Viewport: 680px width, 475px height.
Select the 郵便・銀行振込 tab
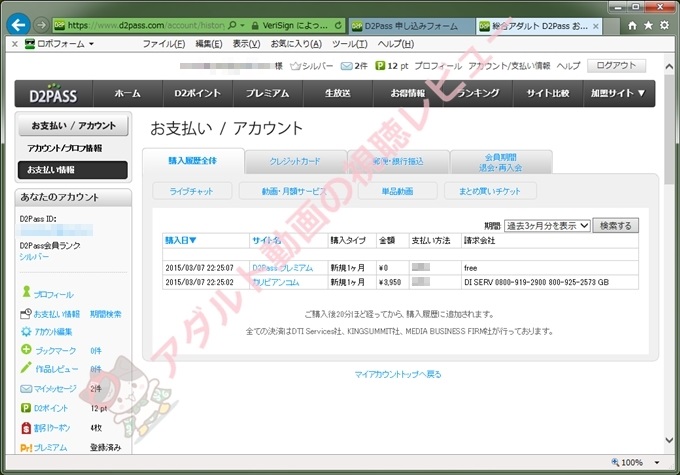point(398,161)
